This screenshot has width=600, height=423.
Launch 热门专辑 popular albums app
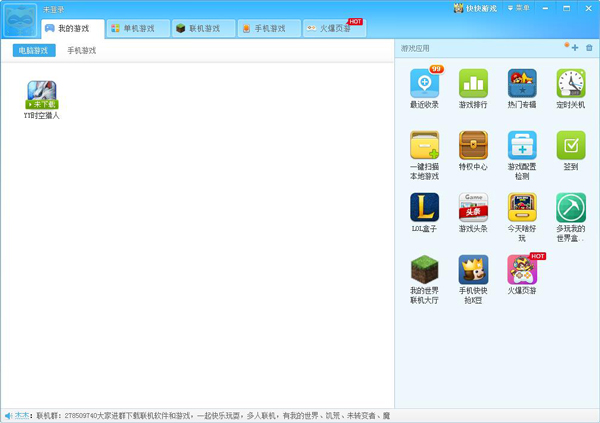click(522, 84)
